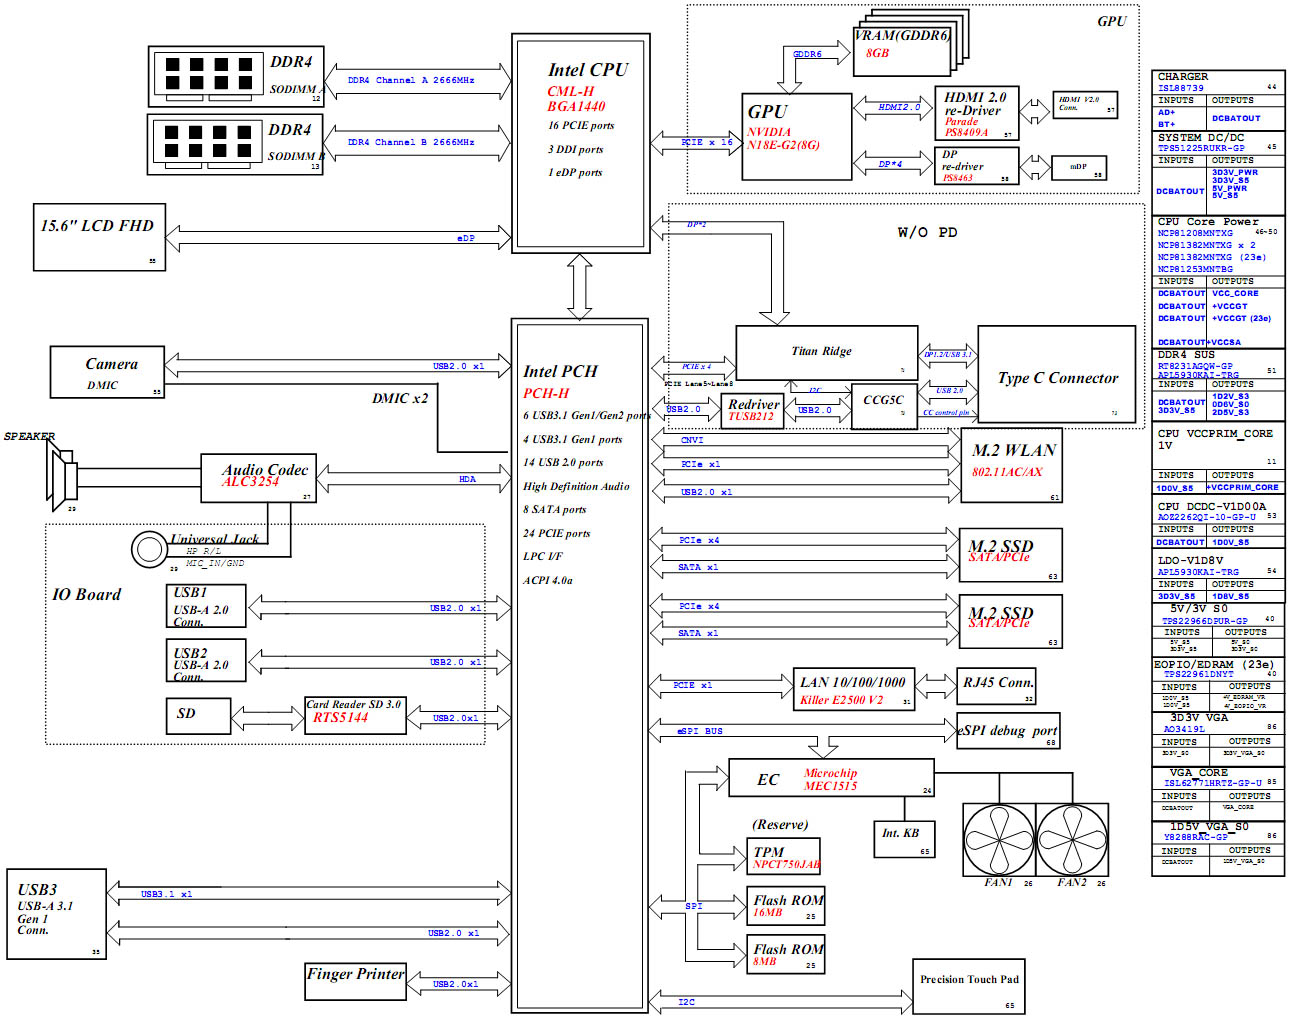The width and height of the screenshot is (1294, 1018).
Task: Click the Int. KB block
Action: click(x=903, y=837)
